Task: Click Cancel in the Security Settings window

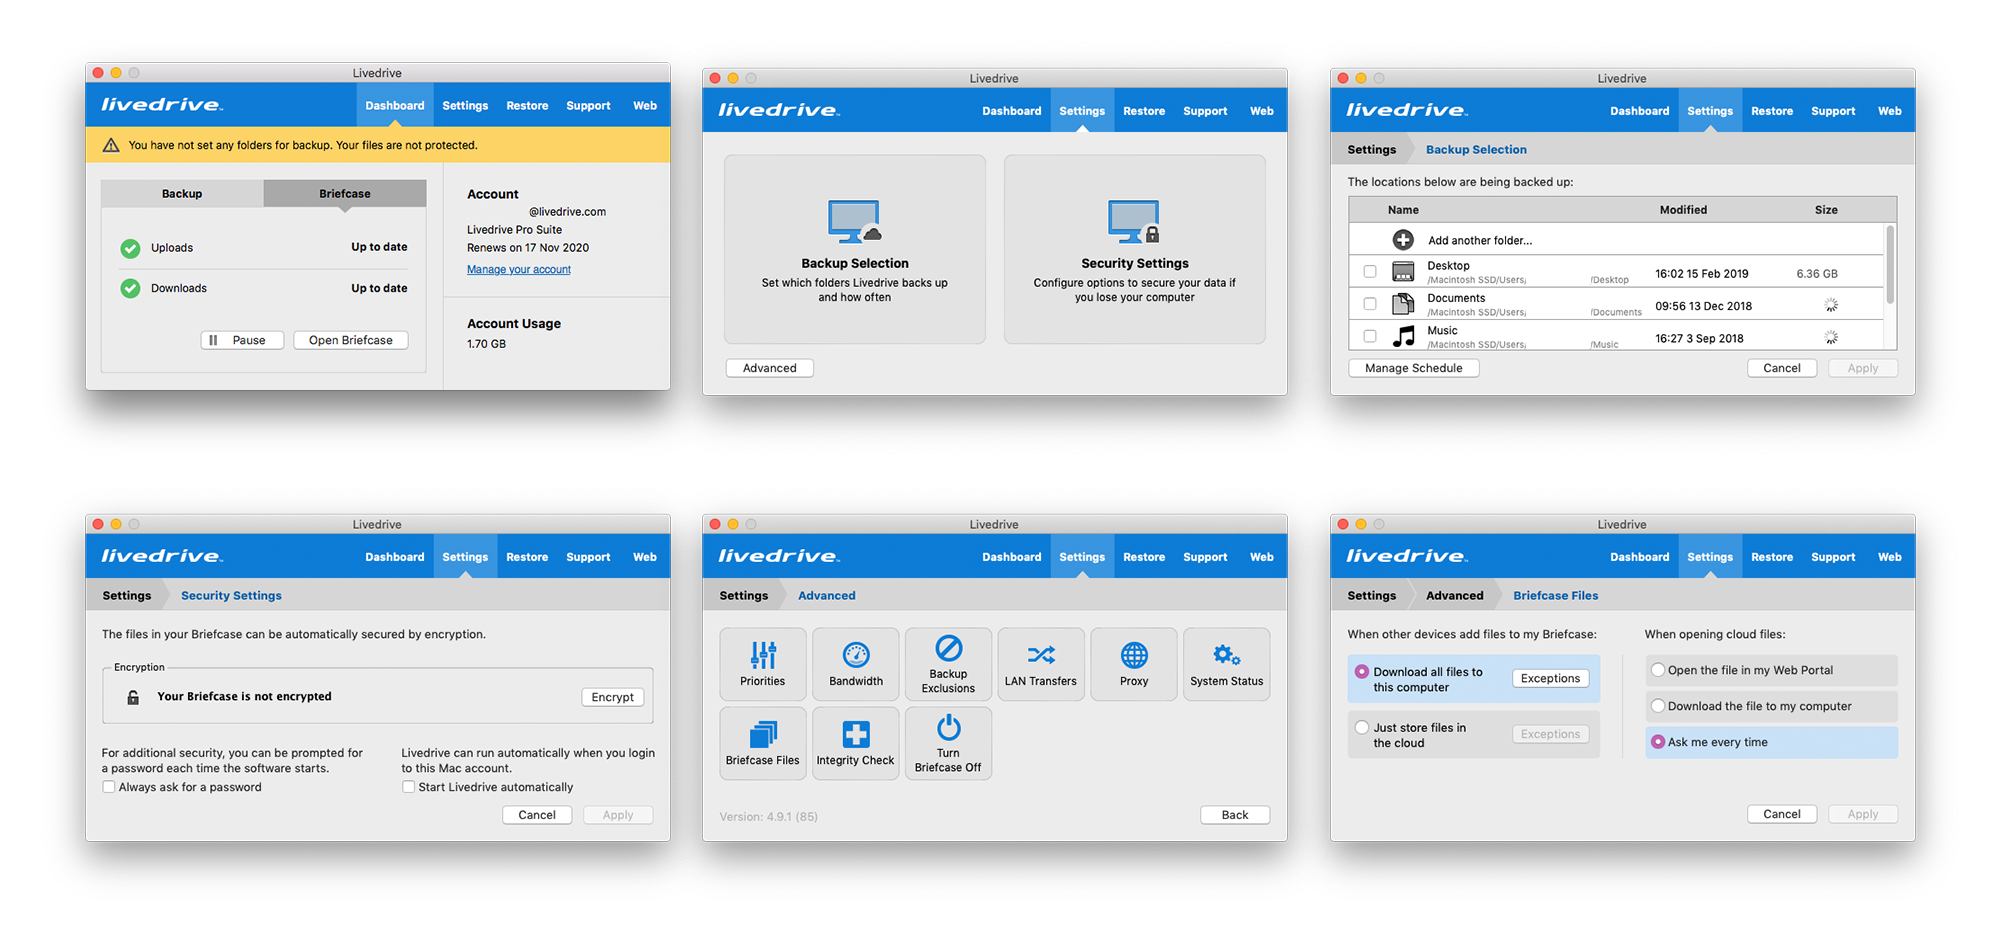Action: click(537, 815)
